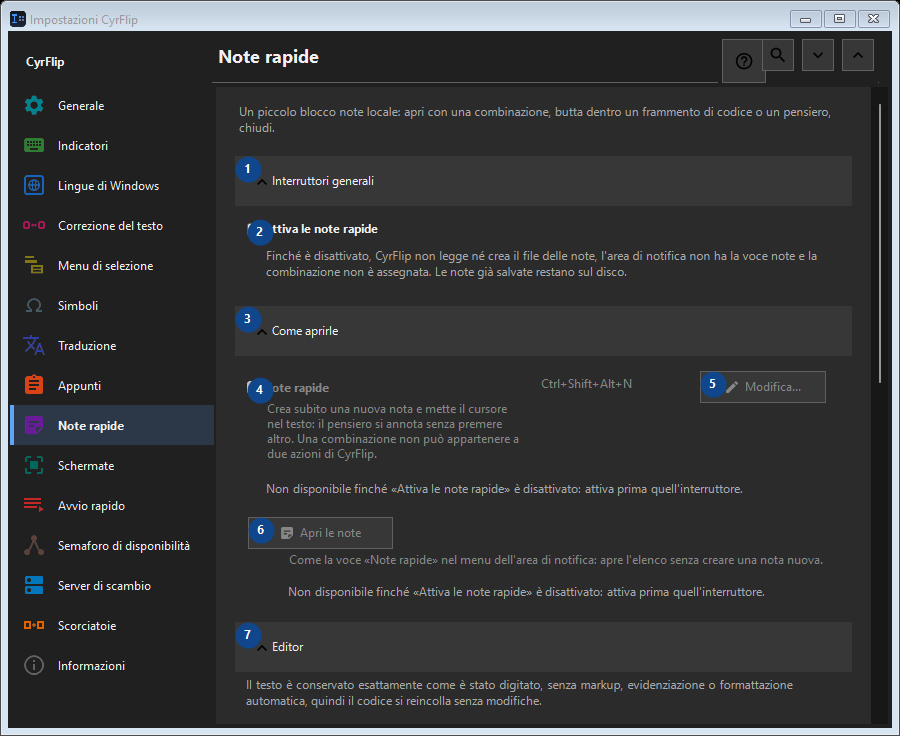The image size is (900, 736).
Task: Click the Schermate screenshot icon
Action: (x=34, y=465)
